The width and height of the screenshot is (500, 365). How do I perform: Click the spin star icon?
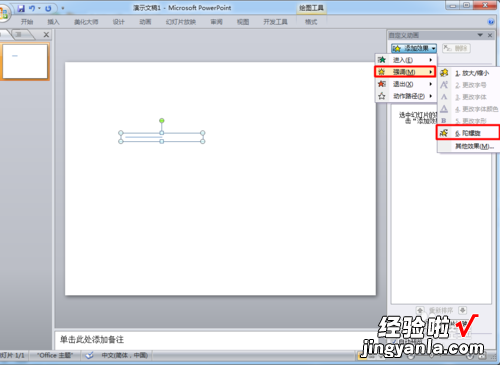(444, 133)
